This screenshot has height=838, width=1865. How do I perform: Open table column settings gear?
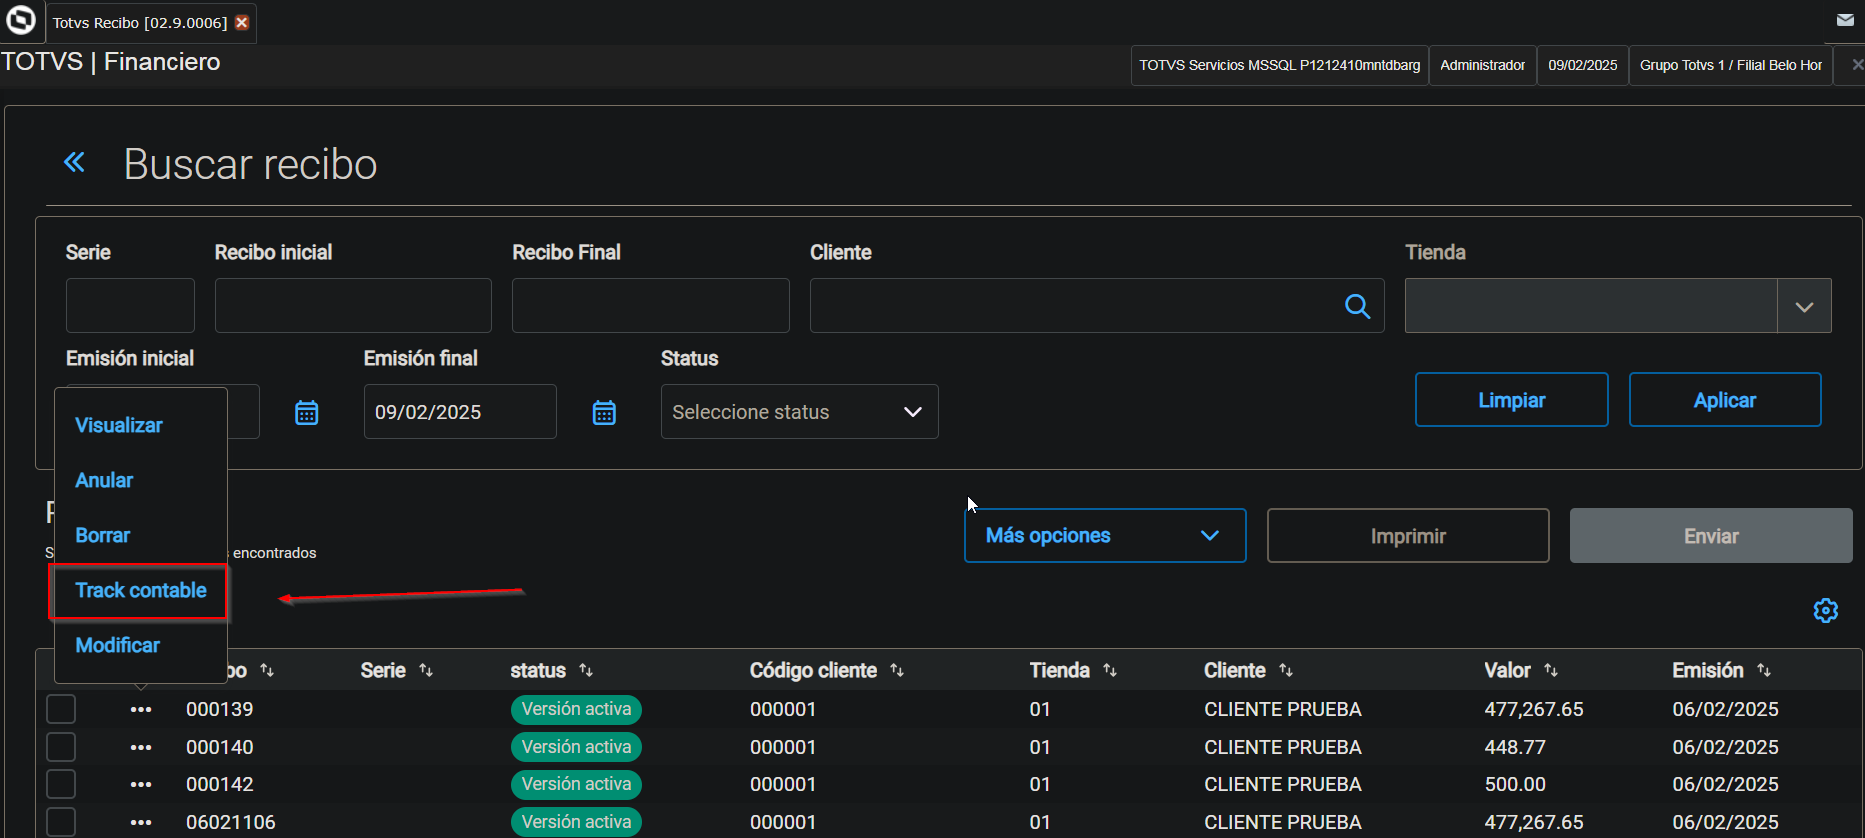click(1825, 610)
